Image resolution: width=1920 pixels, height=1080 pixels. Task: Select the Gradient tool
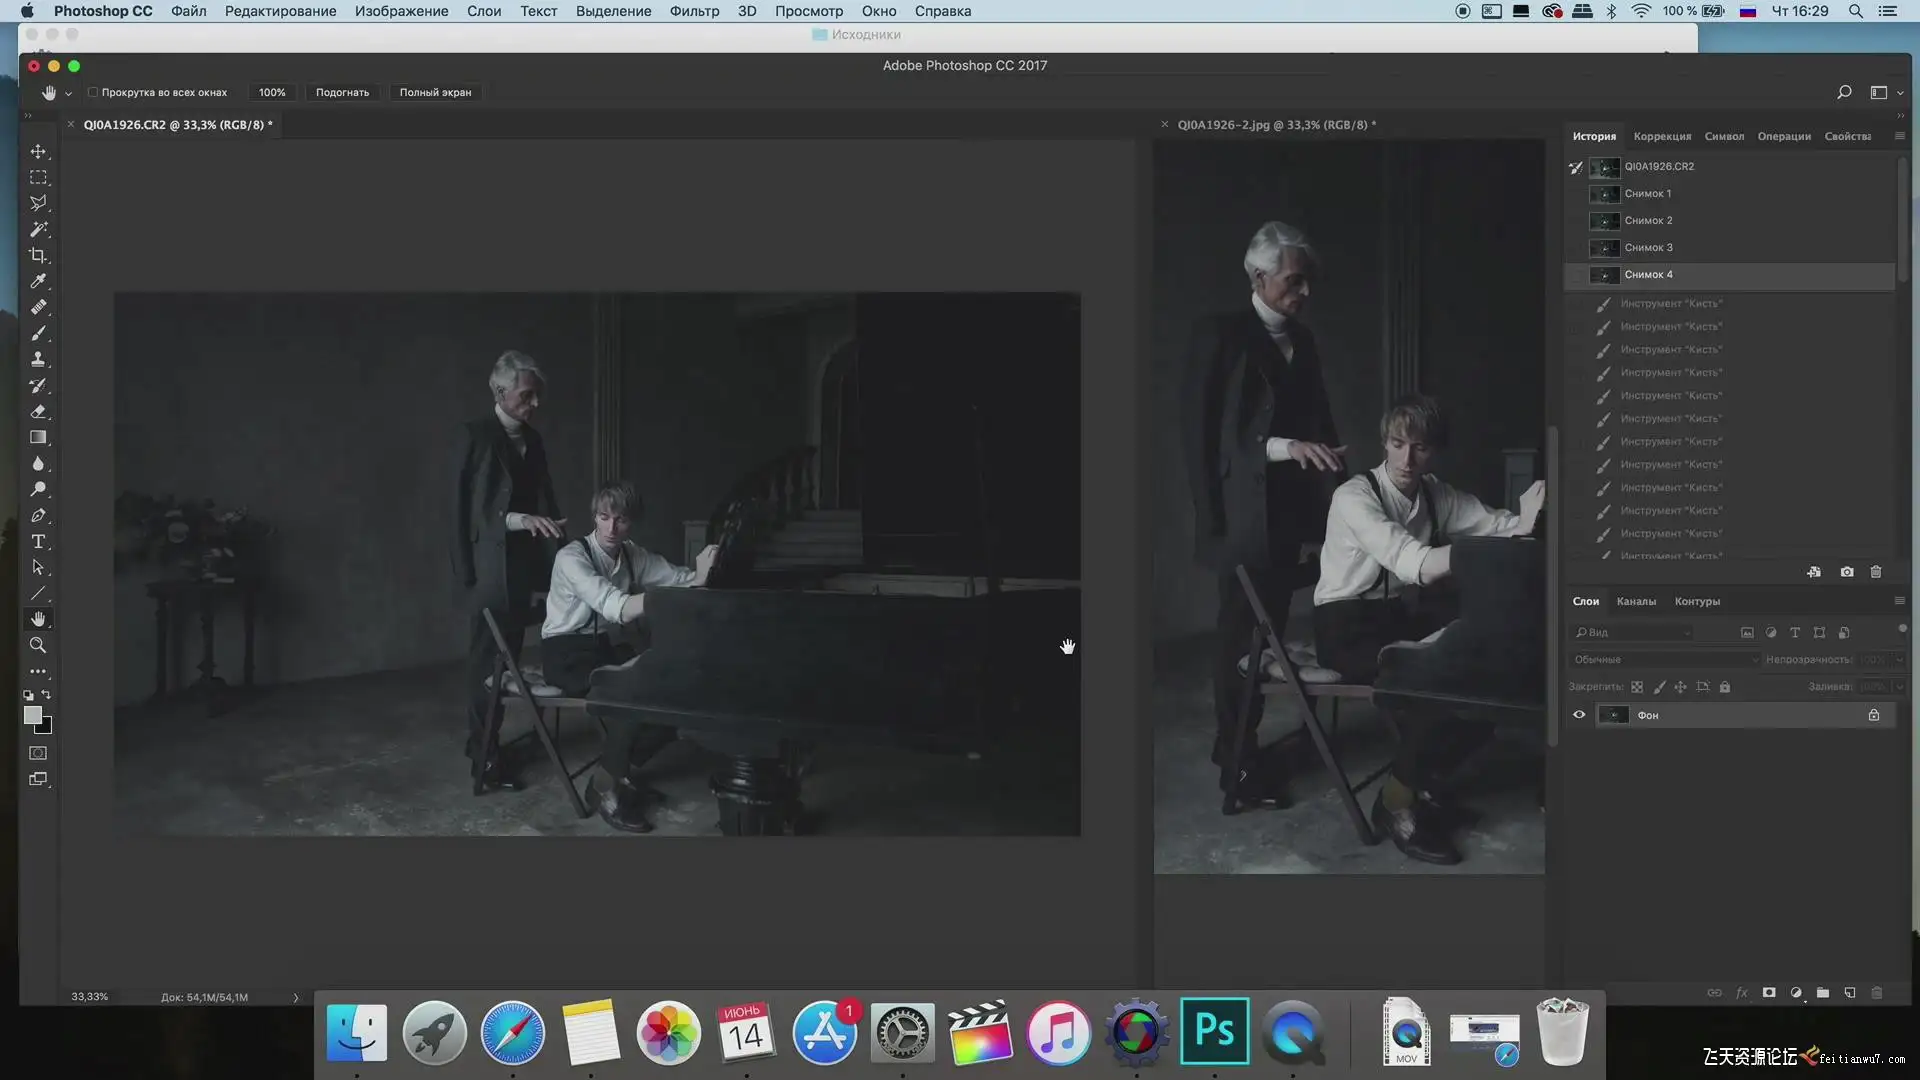38,437
